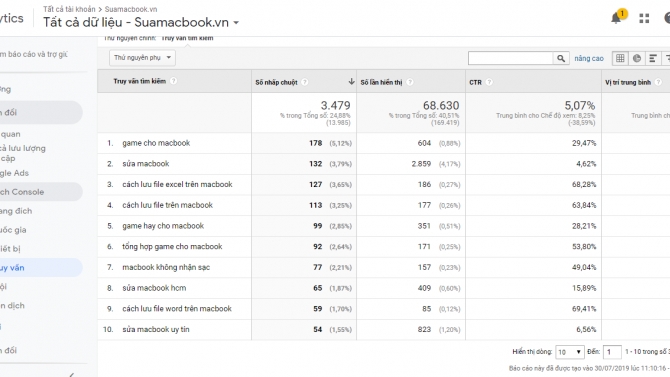
Task: Click CTR value 69,41%
Action: (584, 309)
